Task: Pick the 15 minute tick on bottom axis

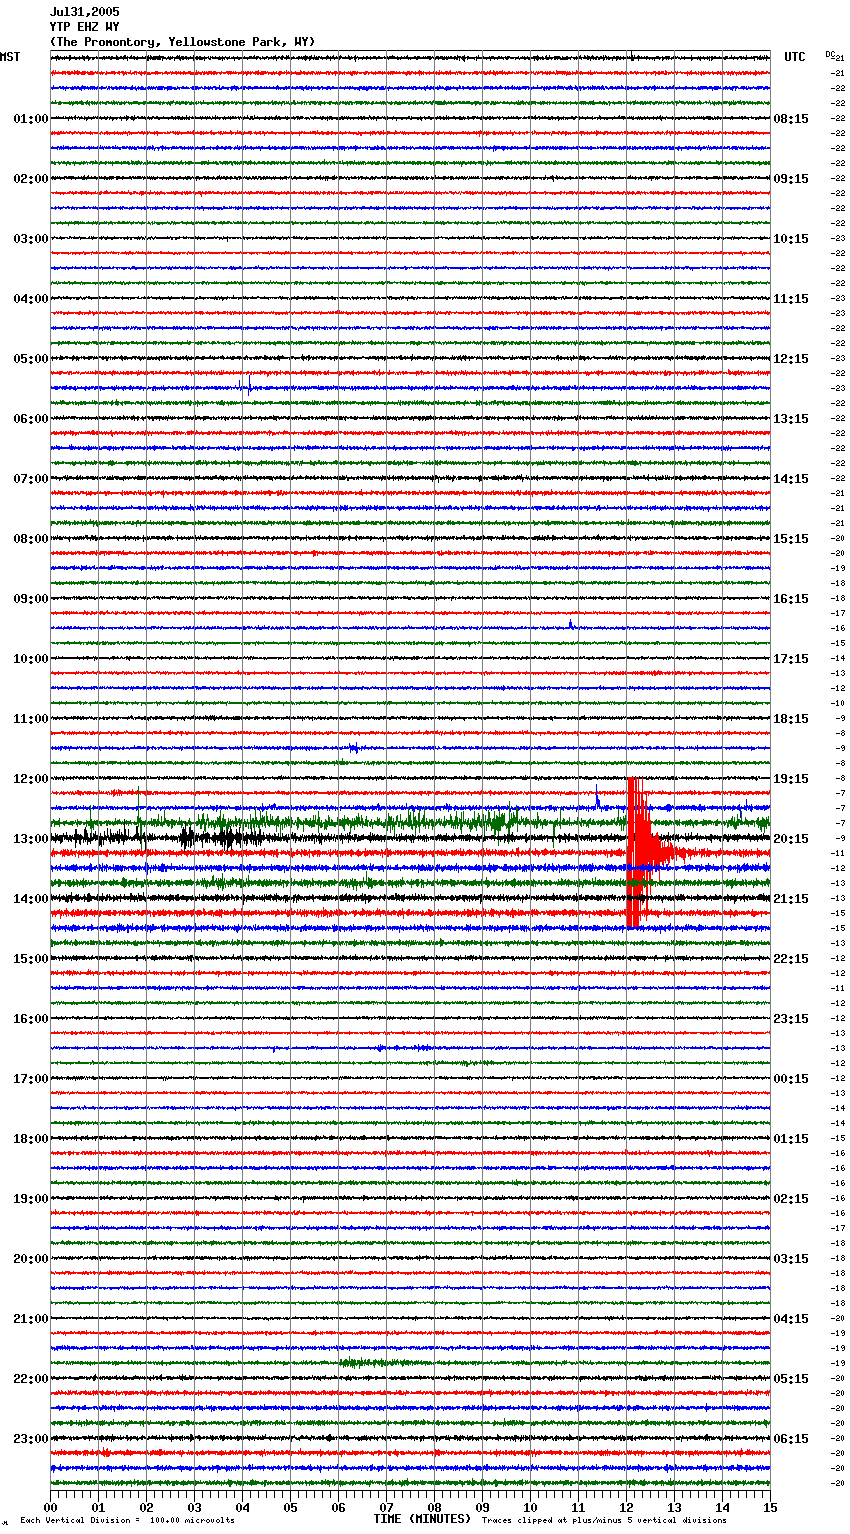Action: (770, 1507)
